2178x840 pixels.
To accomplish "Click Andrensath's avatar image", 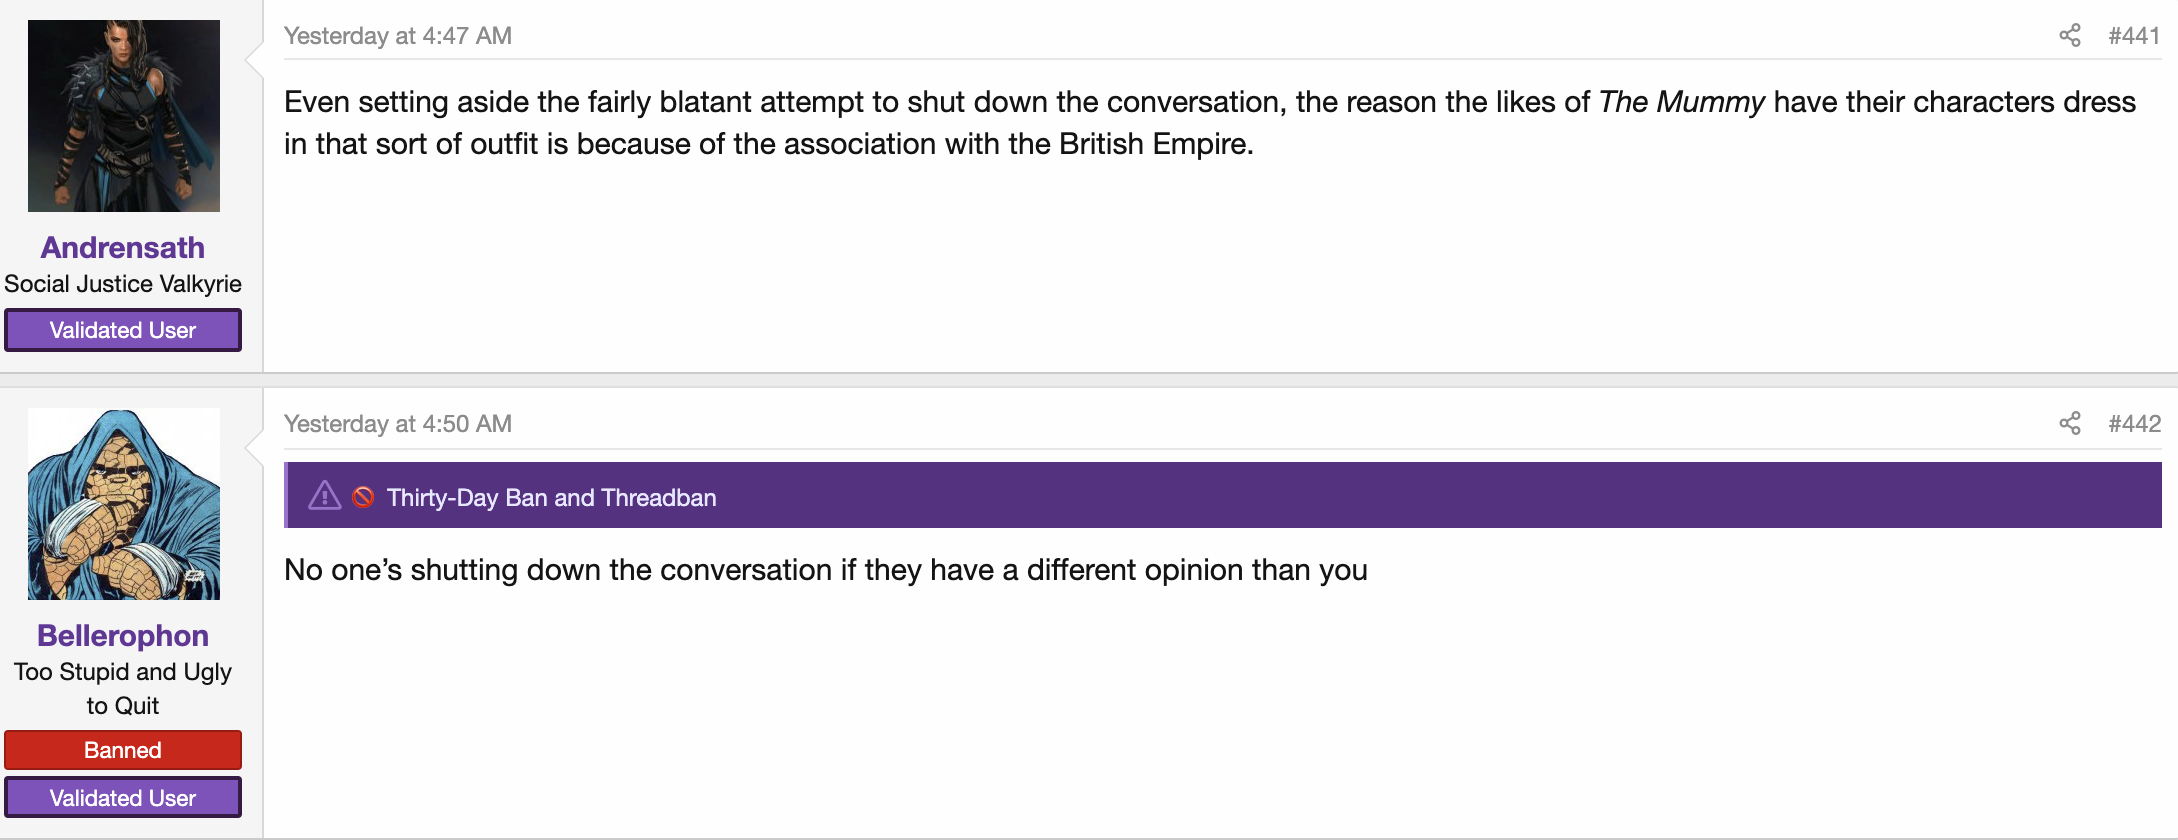I will pyautogui.click(x=124, y=116).
